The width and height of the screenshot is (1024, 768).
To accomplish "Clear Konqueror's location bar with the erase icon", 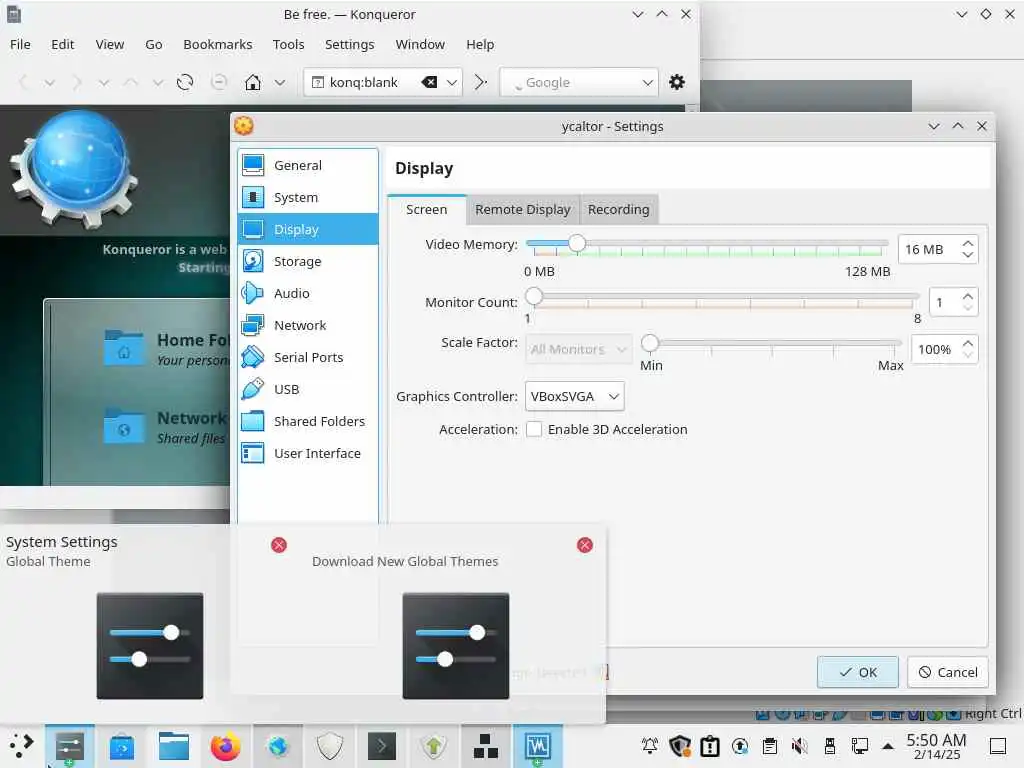I will point(429,82).
